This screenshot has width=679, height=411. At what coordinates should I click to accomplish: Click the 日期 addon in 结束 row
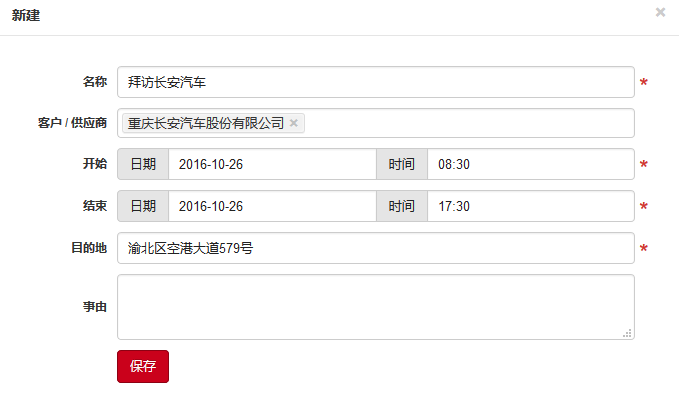point(143,207)
